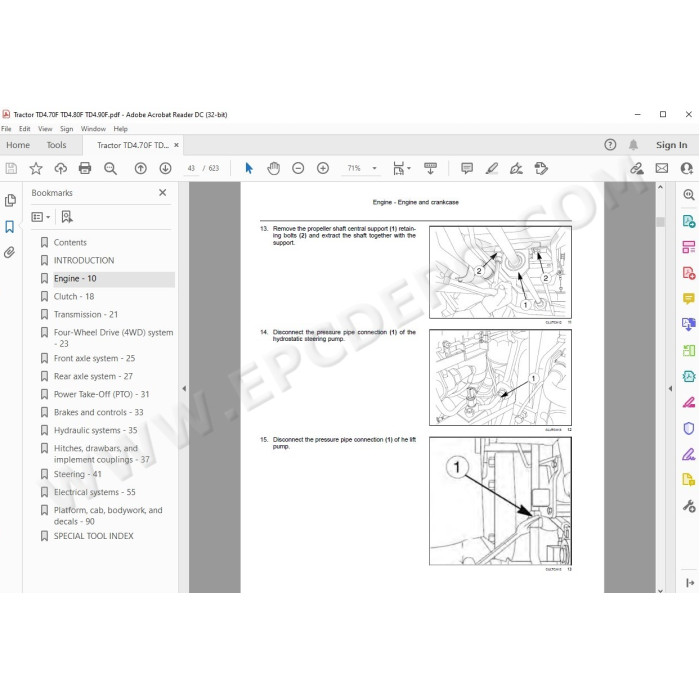Add document to starred with star icon
This screenshot has width=700, height=700.
click(x=36, y=168)
